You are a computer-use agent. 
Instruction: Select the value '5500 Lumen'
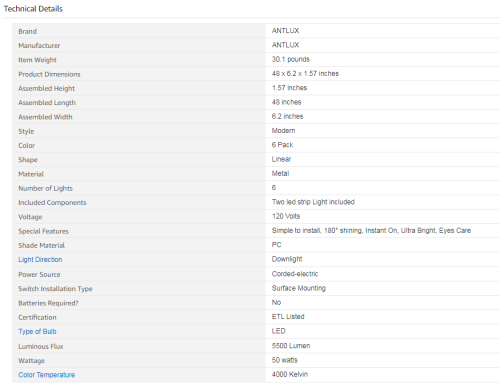(x=291, y=346)
